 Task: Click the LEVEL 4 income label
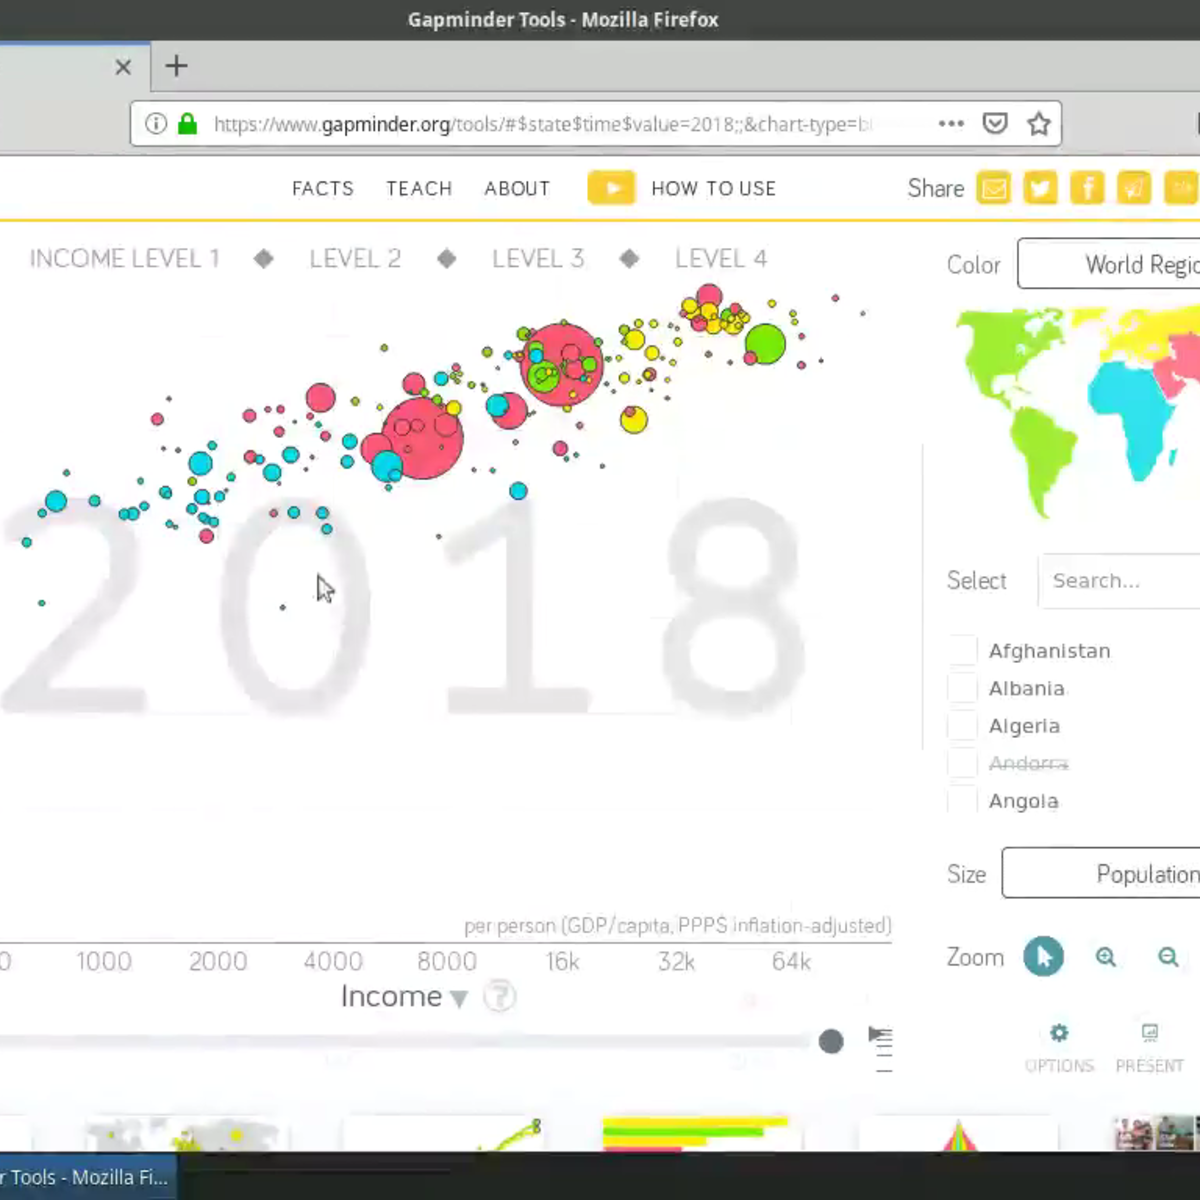point(721,258)
